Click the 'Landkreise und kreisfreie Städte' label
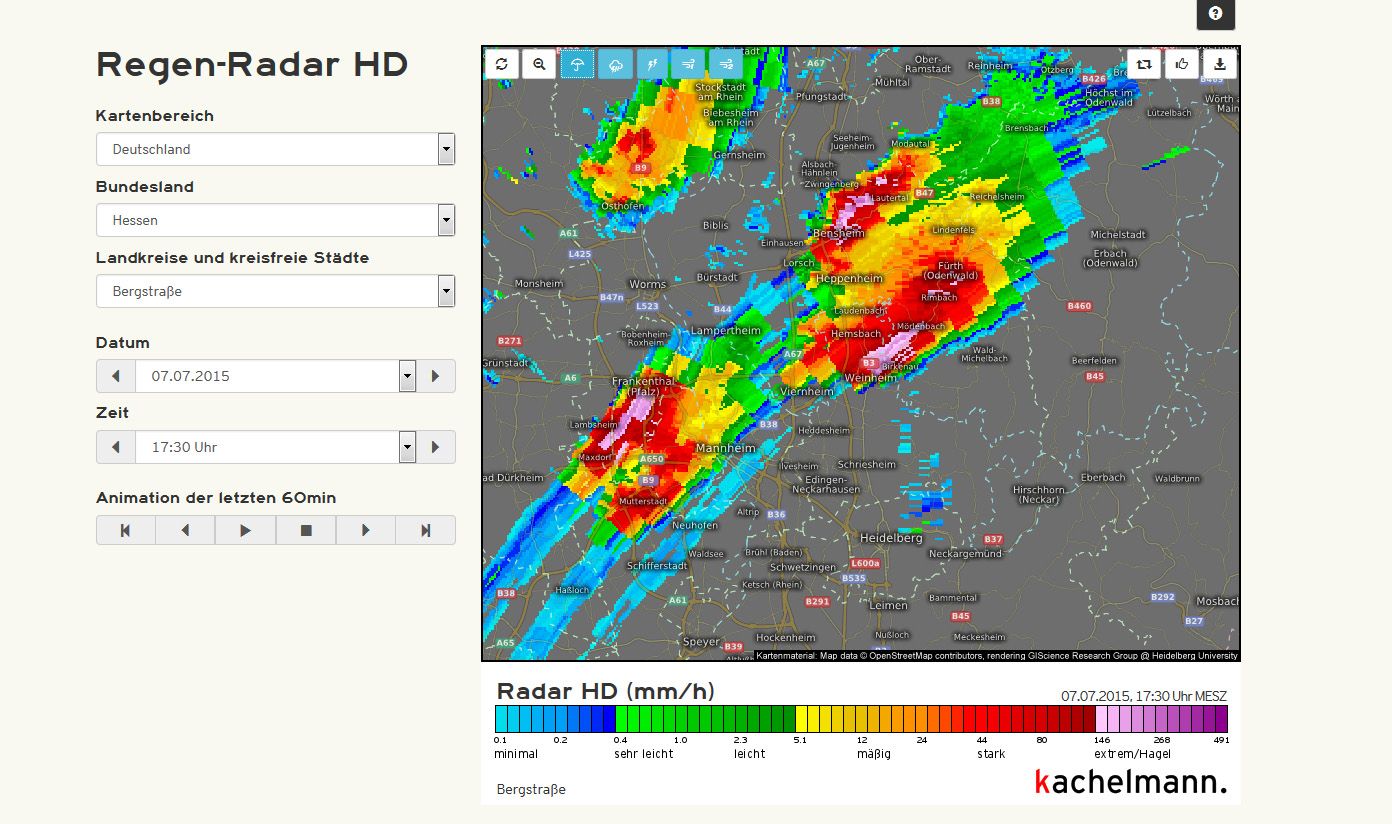1392x824 pixels. click(x=233, y=258)
